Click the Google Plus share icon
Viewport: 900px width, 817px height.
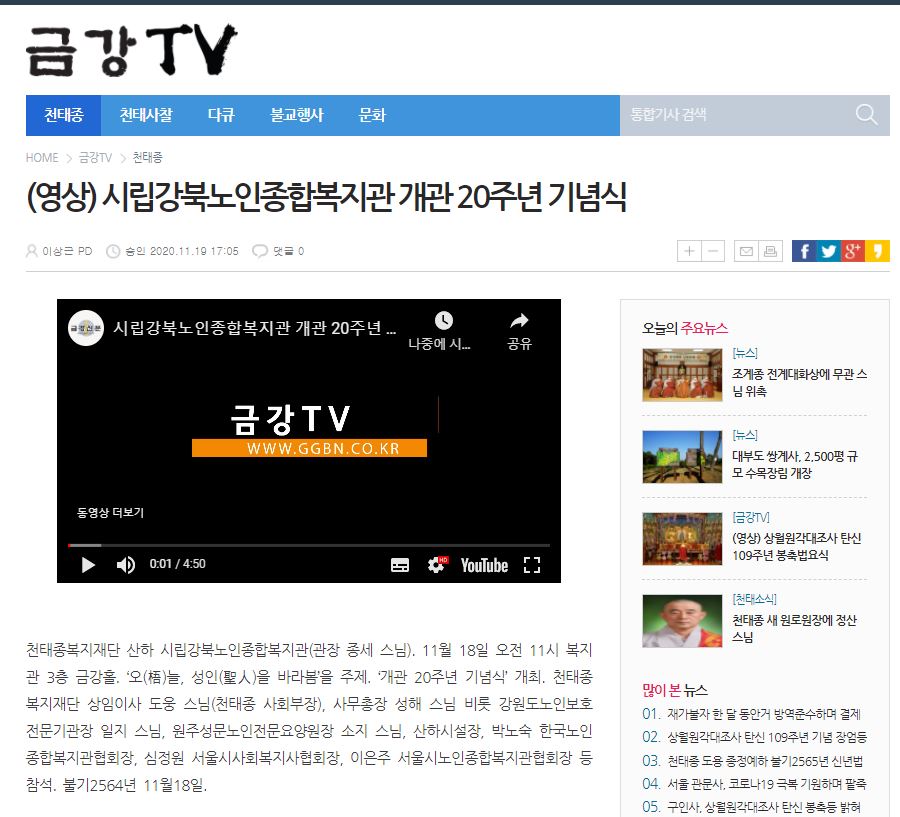[x=853, y=251]
